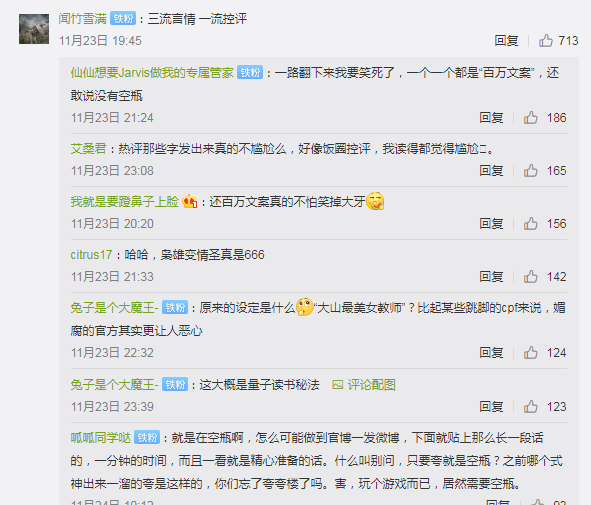Open 仙仙想要Jarvis做我的专属管家 profile
Viewport: 591px width, 505px height.
click(152, 72)
